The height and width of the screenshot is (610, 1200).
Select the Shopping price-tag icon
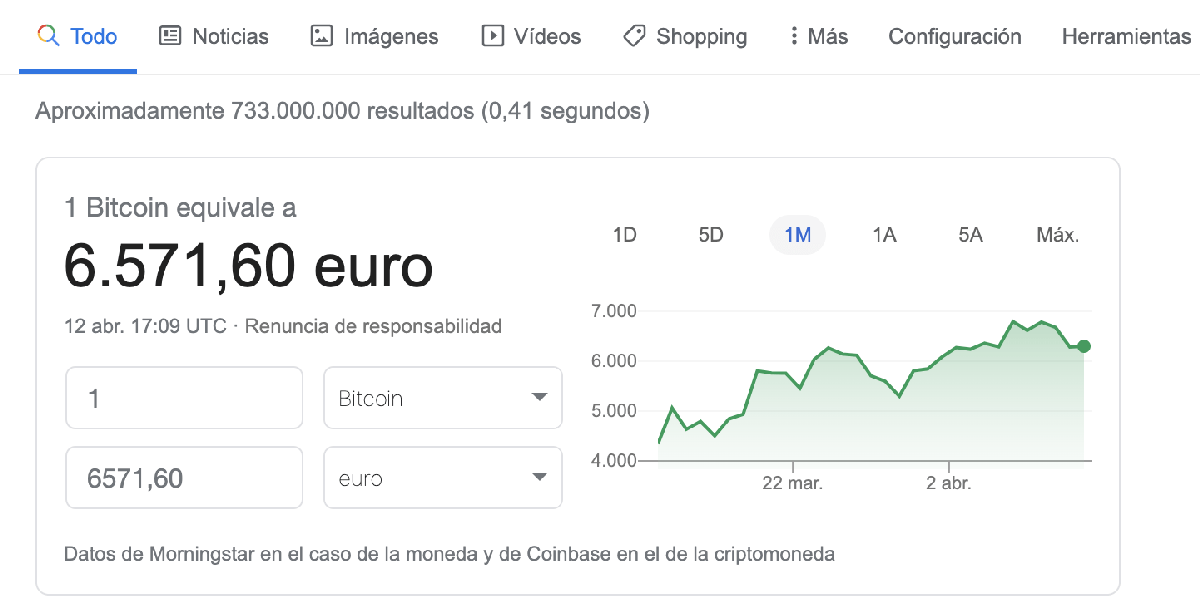(x=633, y=35)
